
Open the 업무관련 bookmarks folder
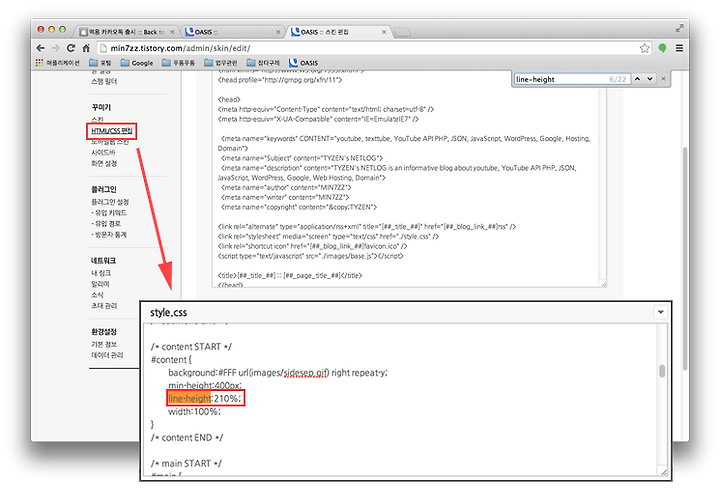pyautogui.click(x=220, y=63)
